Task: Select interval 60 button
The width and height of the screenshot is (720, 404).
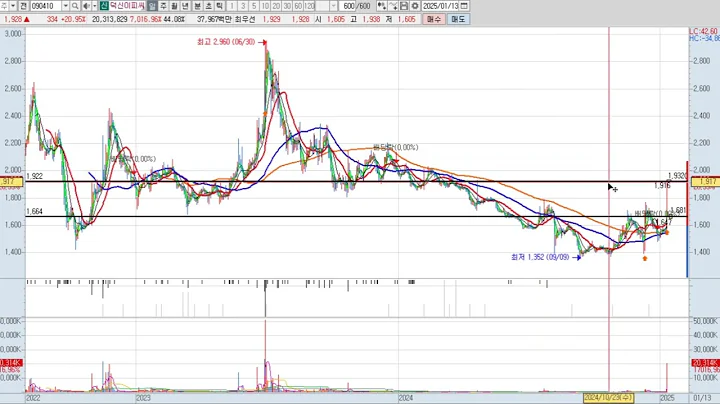Action: (x=298, y=6)
